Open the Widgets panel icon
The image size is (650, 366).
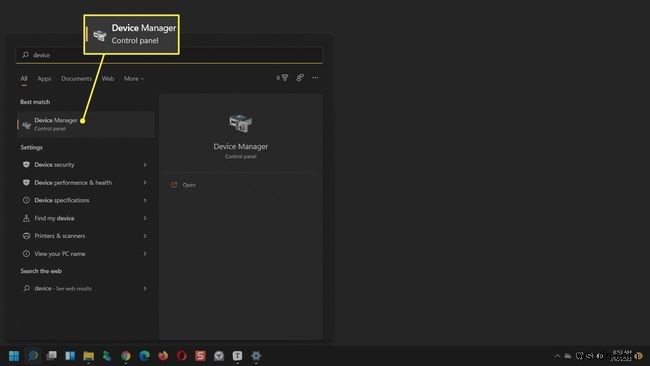(x=70, y=356)
